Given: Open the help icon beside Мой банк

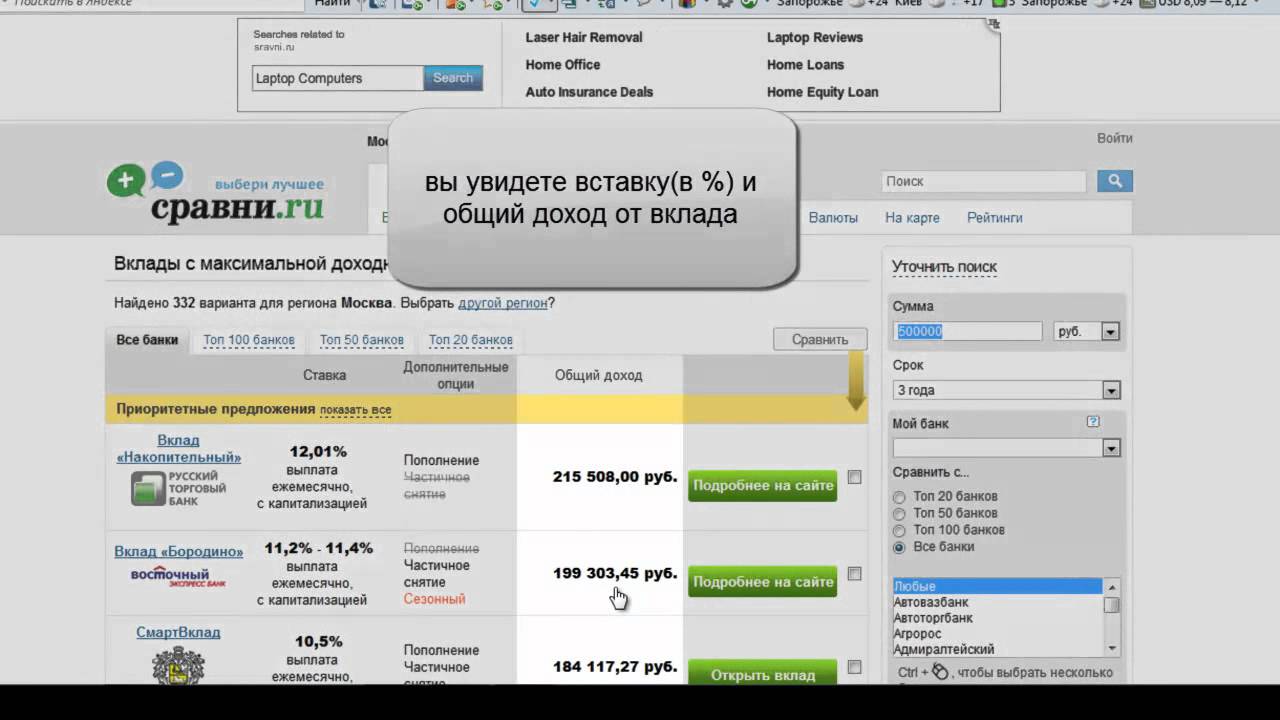Looking at the screenshot, I should pos(1093,422).
